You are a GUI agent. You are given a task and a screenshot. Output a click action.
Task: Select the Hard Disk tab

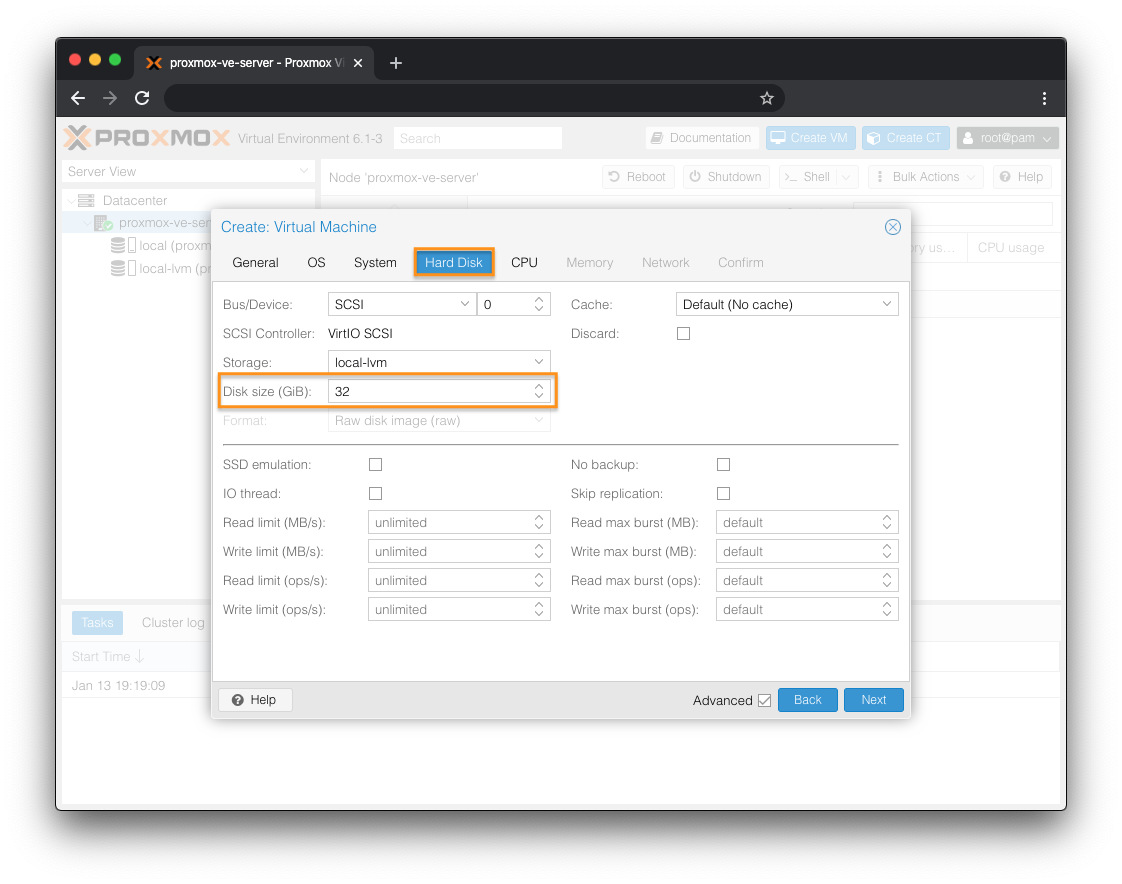[x=454, y=263]
